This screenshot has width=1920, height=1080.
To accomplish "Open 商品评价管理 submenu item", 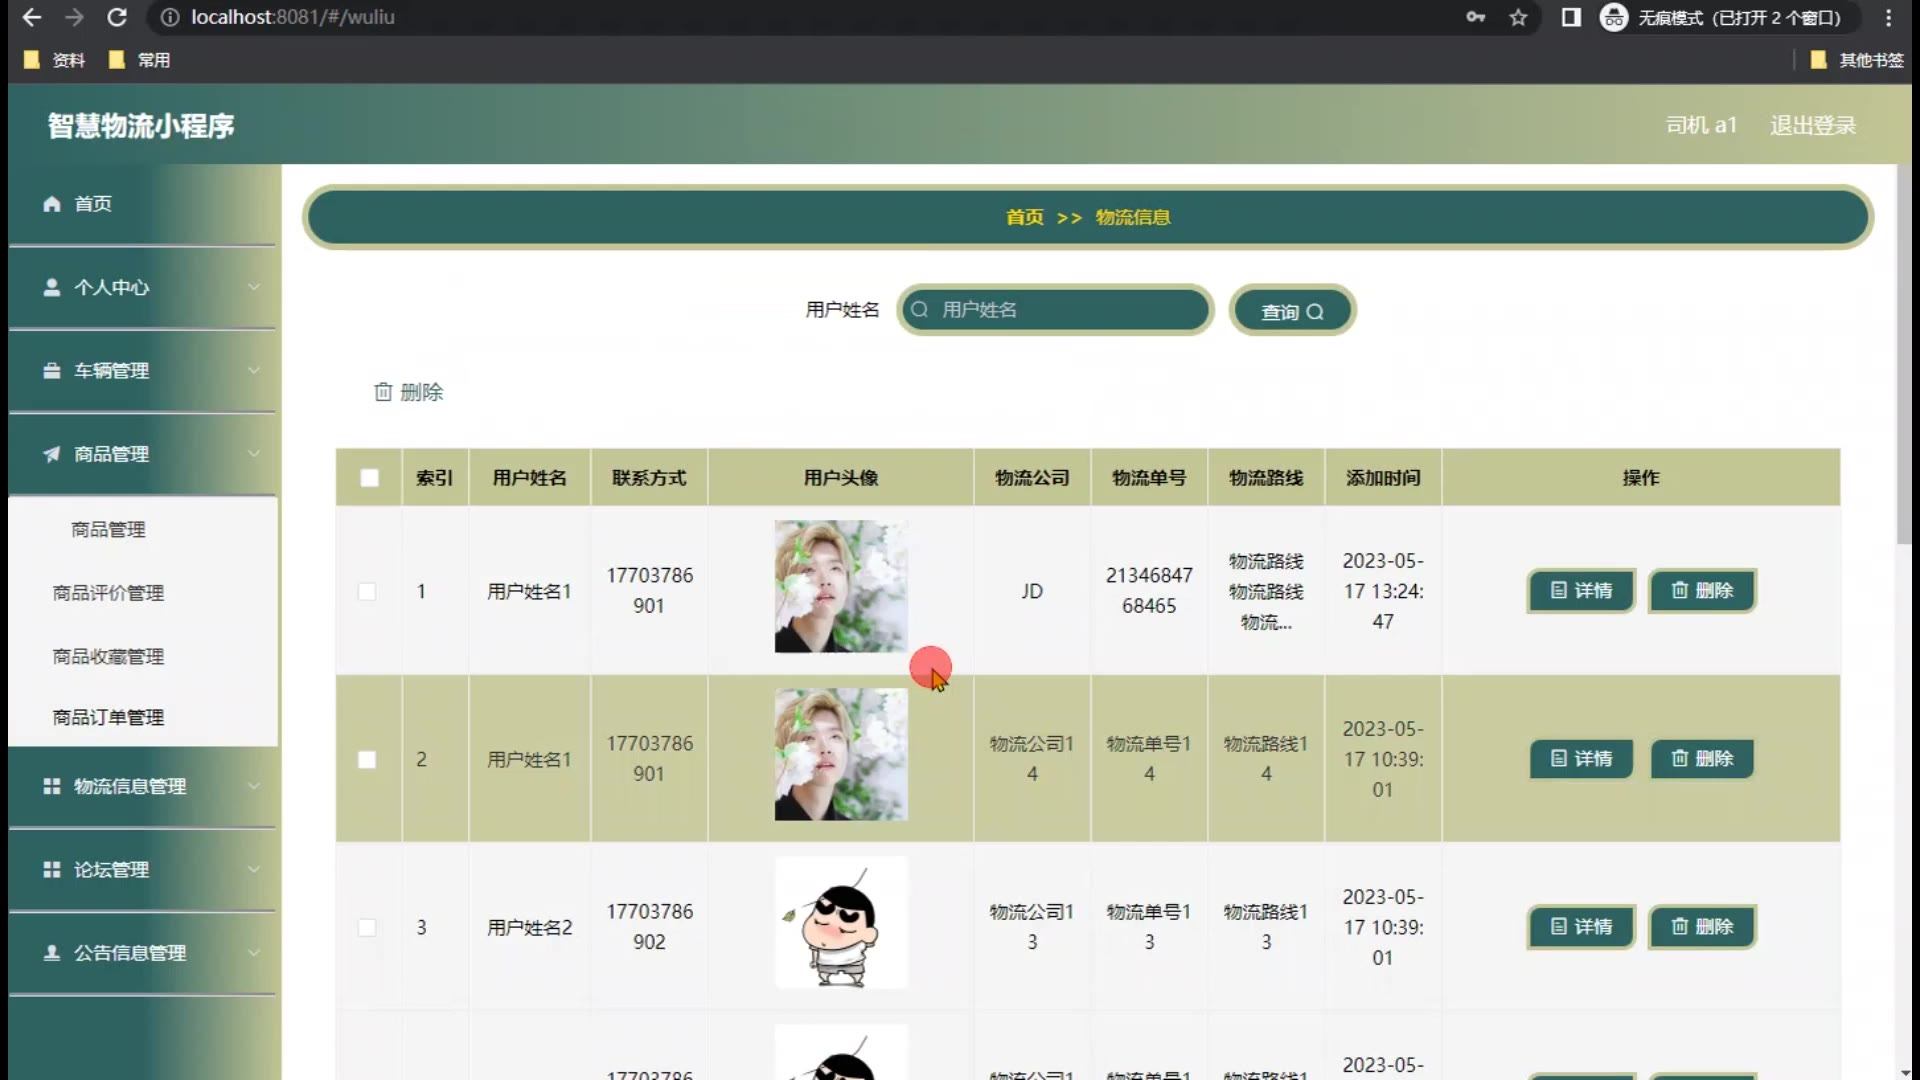I will point(108,593).
